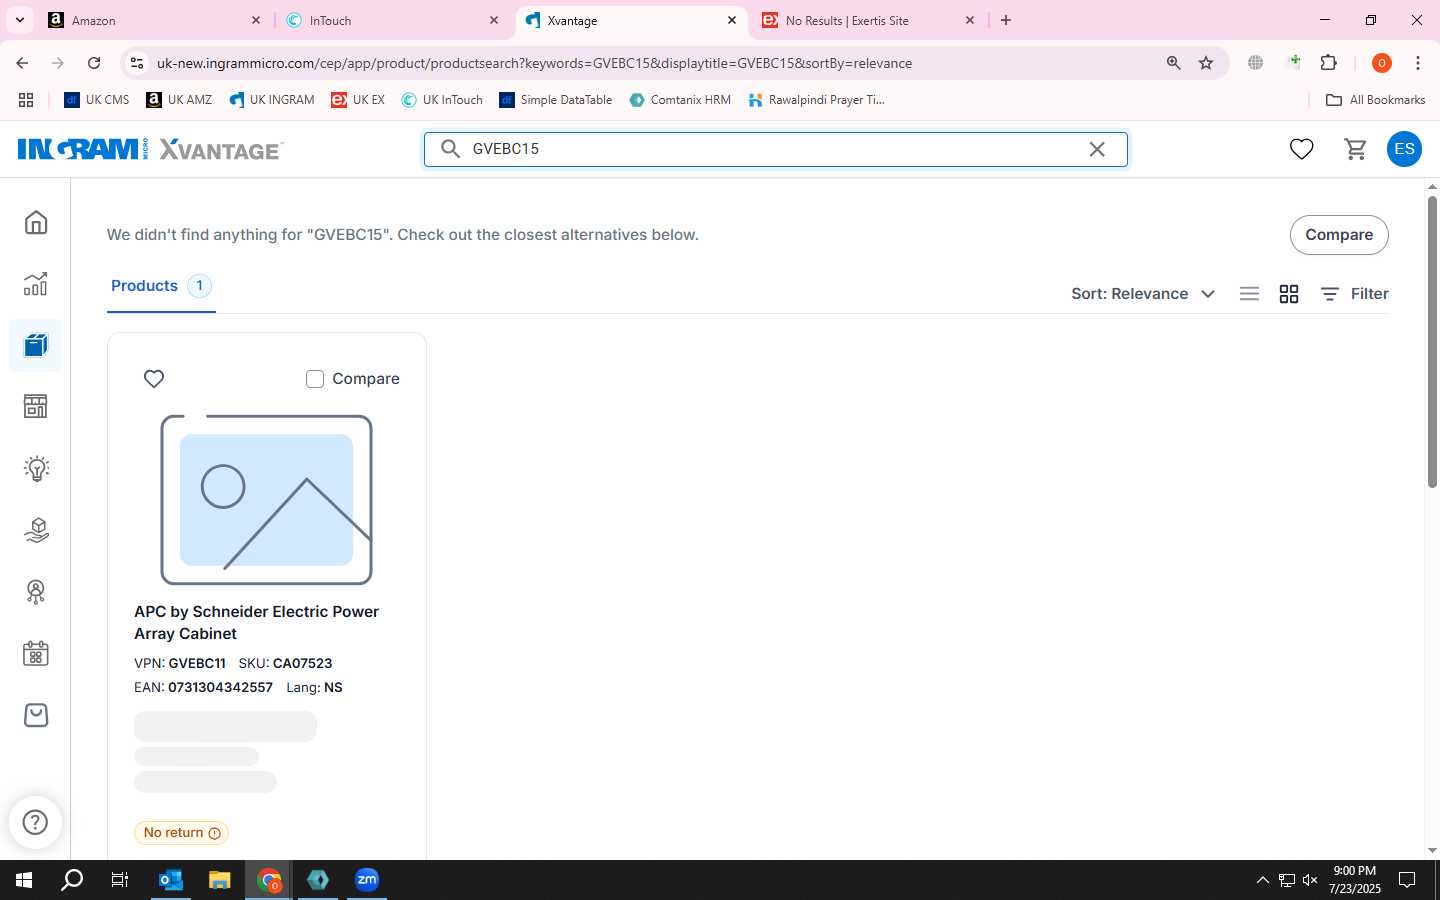Image resolution: width=1440 pixels, height=900 pixels.
Task: Select the Products tab
Action: coord(161,286)
